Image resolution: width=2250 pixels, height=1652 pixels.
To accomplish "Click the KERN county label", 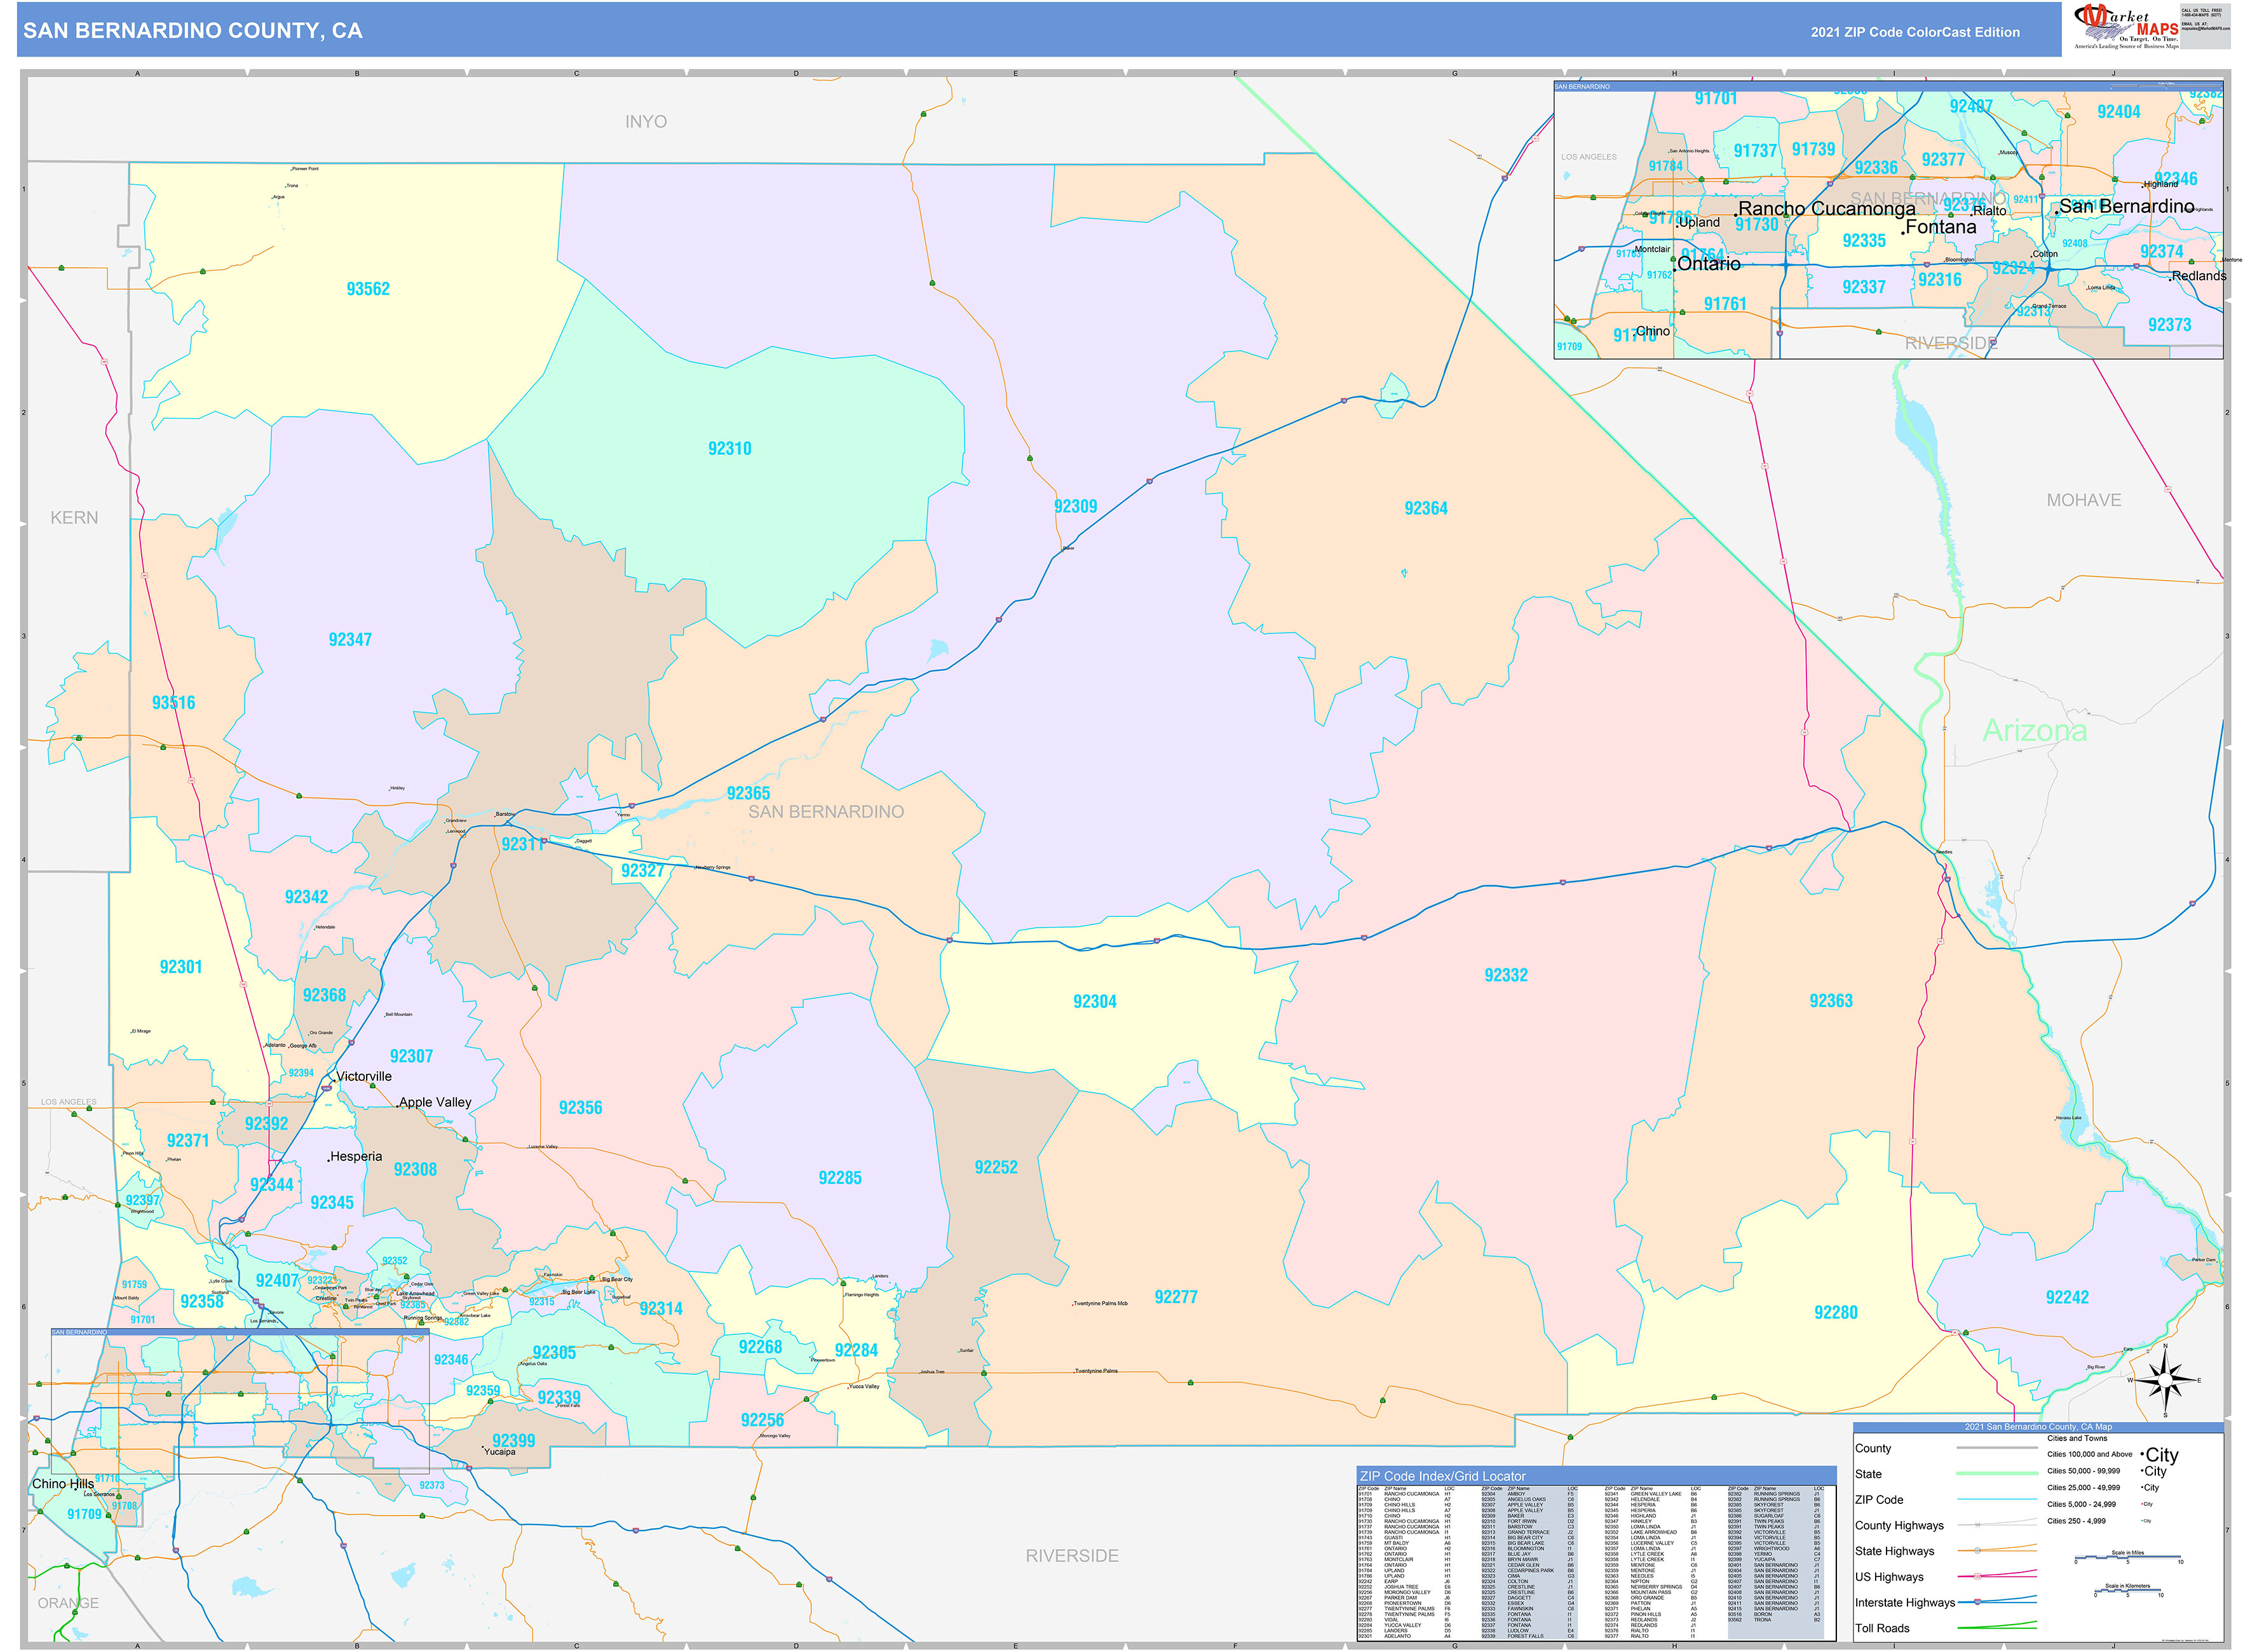I will (x=74, y=517).
